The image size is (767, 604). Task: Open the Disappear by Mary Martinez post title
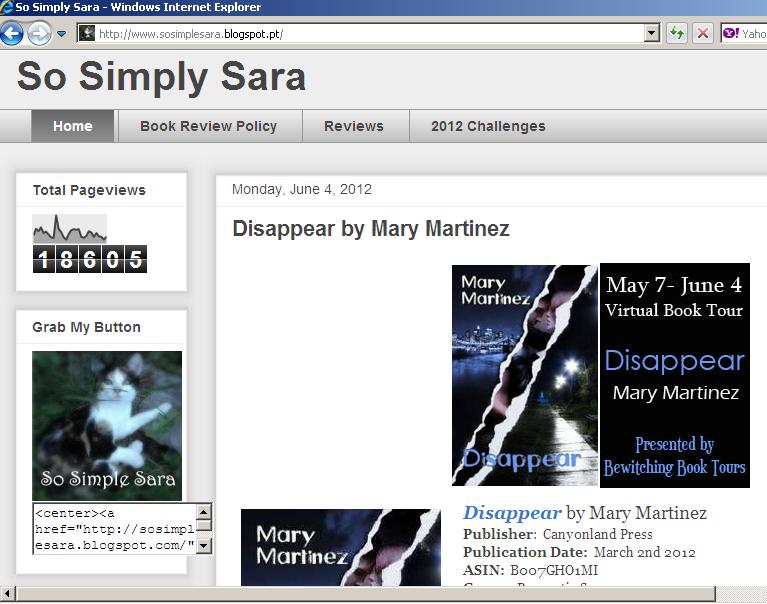[371, 228]
